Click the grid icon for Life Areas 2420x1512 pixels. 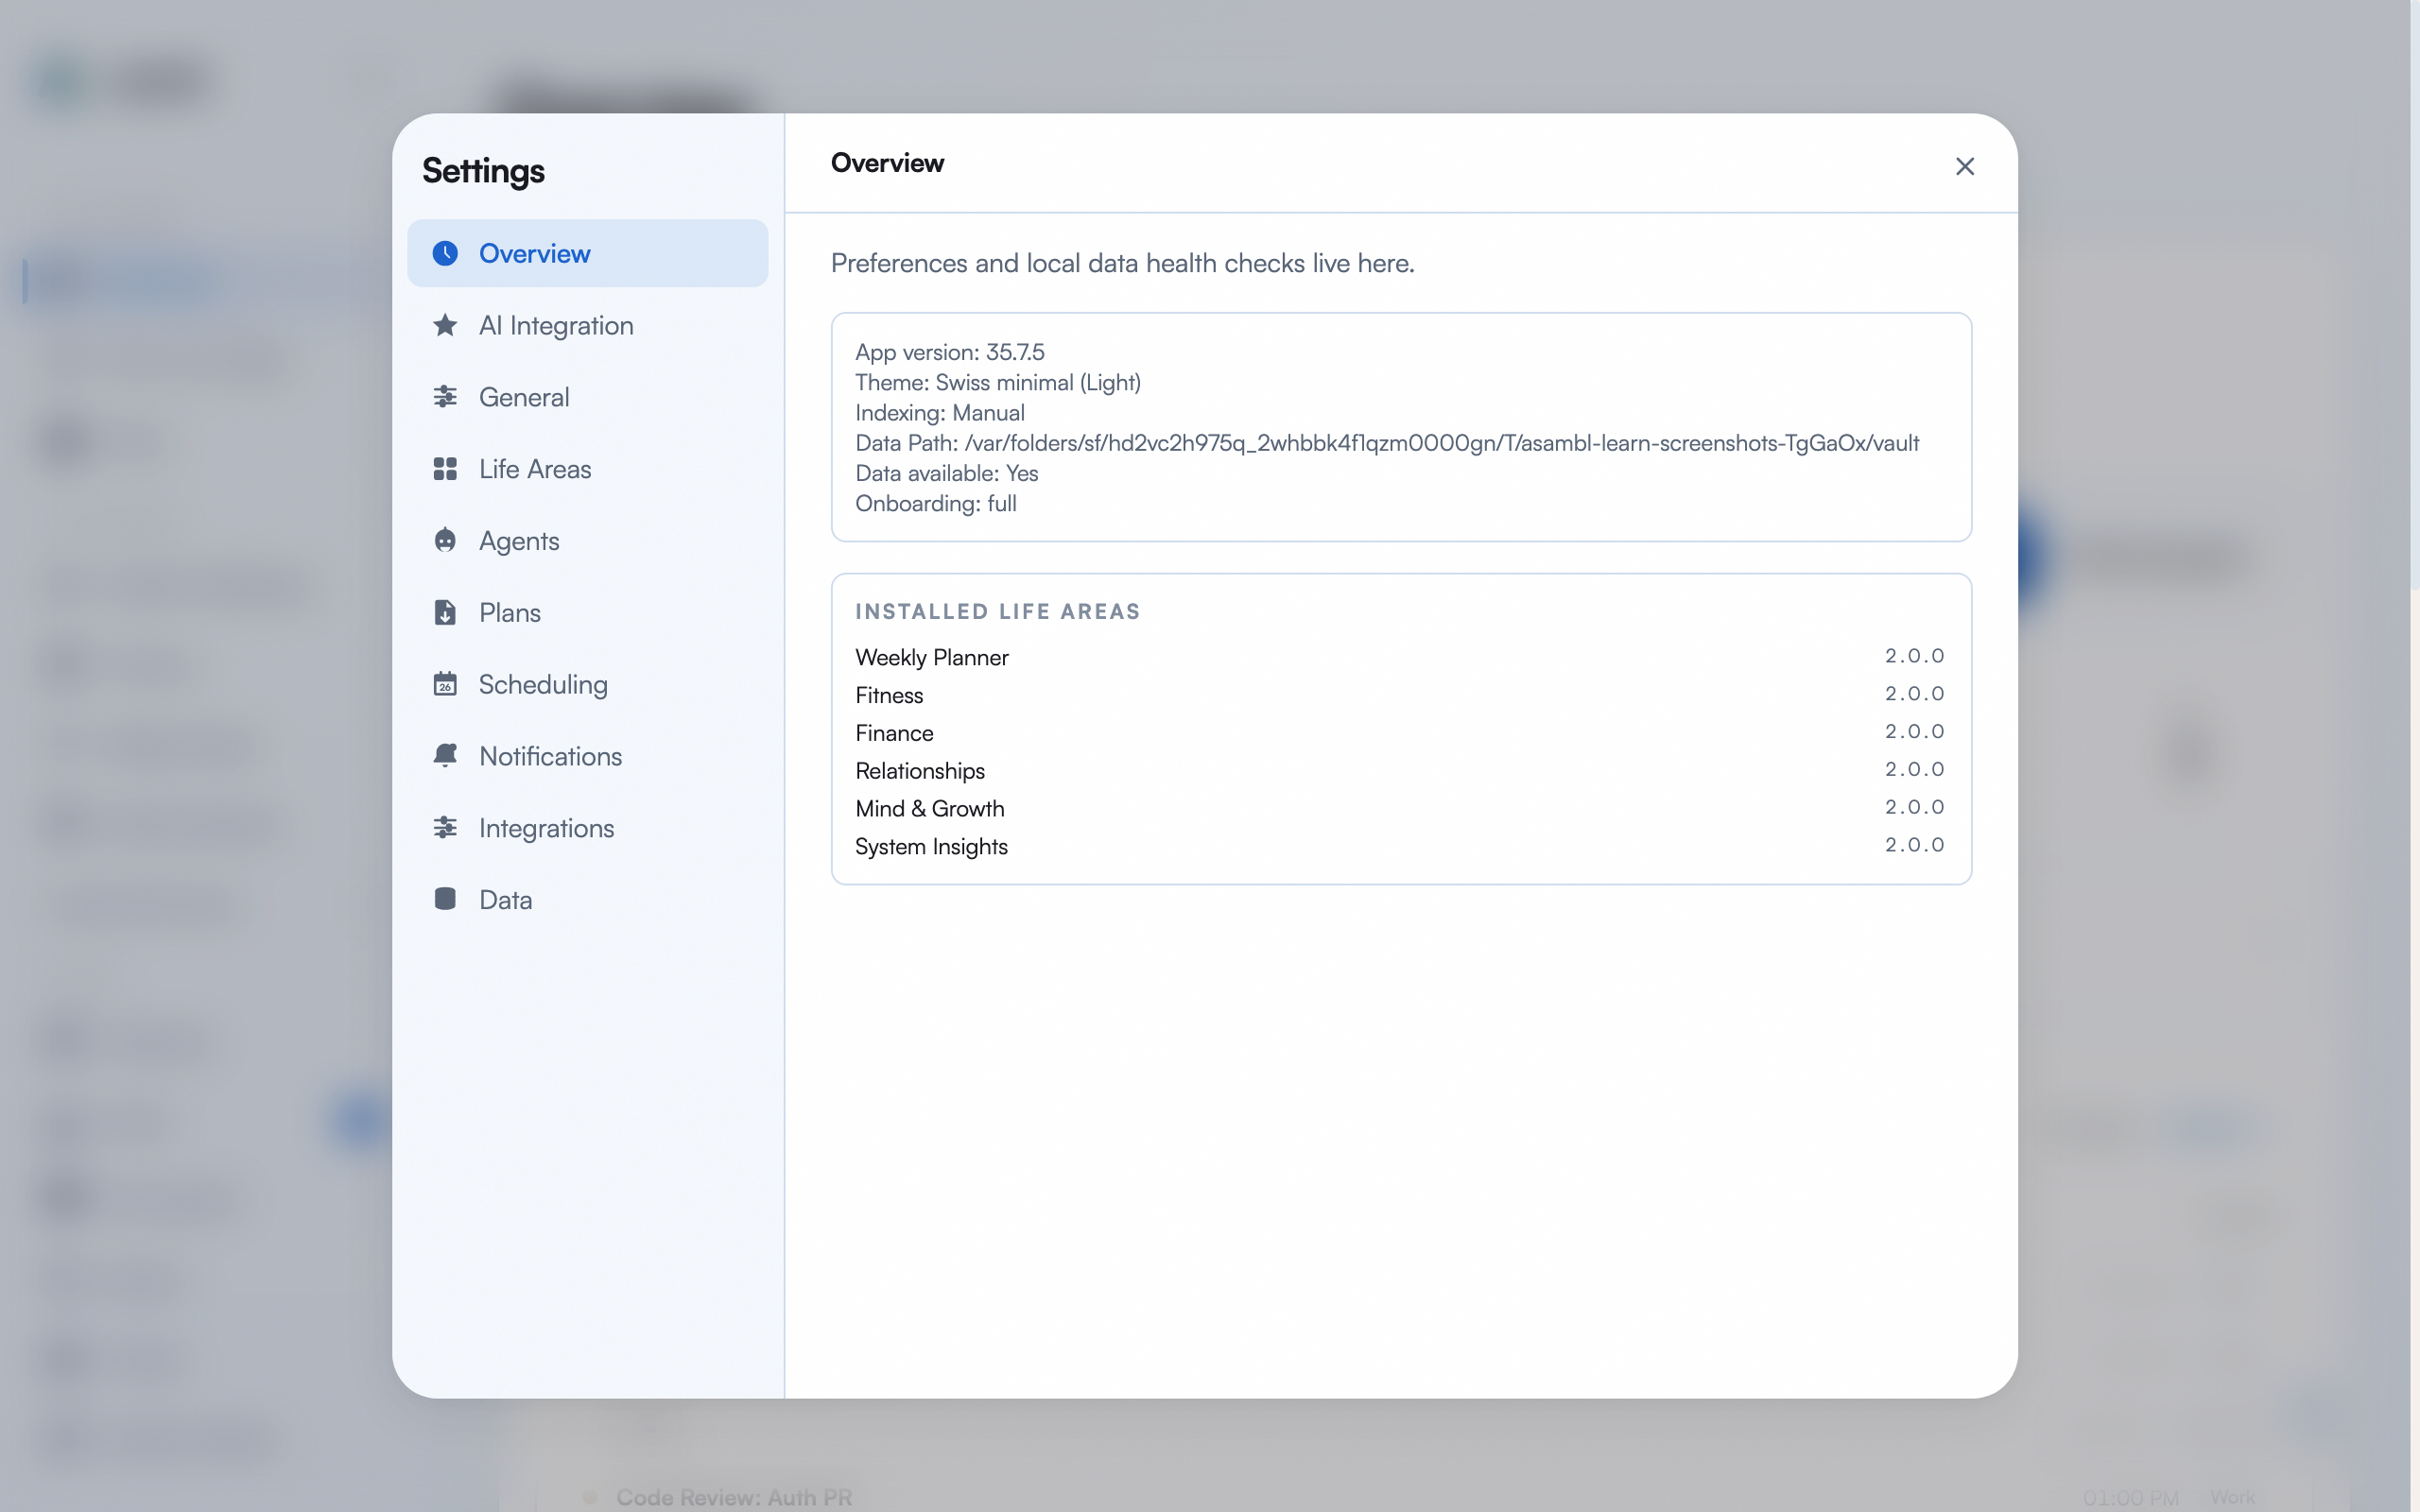(x=445, y=468)
